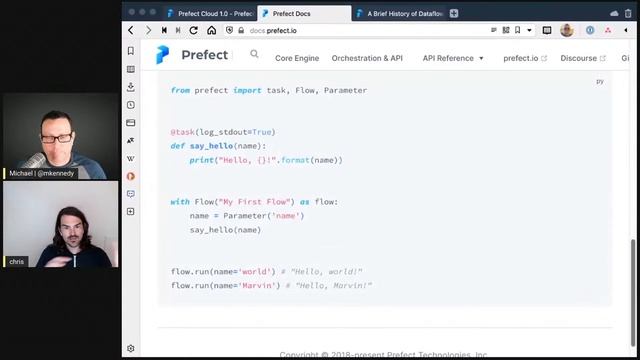Click the '@task(log_stdout=True)' decorator line
This screenshot has width=640, height=360.
pos(223,132)
